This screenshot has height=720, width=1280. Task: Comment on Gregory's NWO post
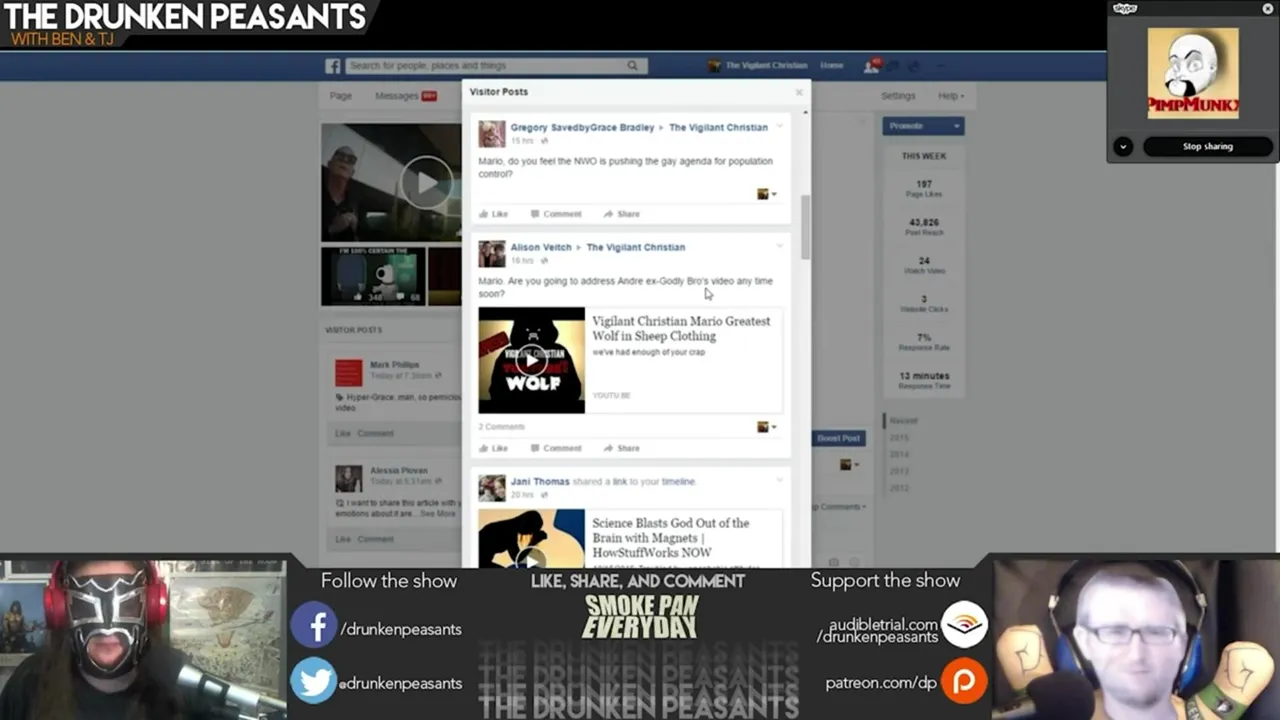556,214
